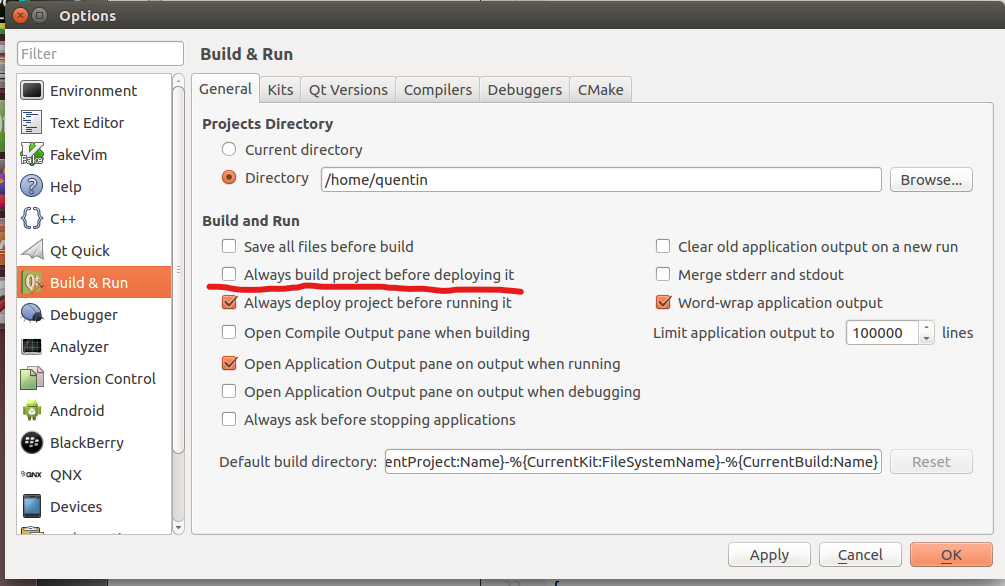
Task: Click the Default build directory field
Action: (x=633, y=462)
